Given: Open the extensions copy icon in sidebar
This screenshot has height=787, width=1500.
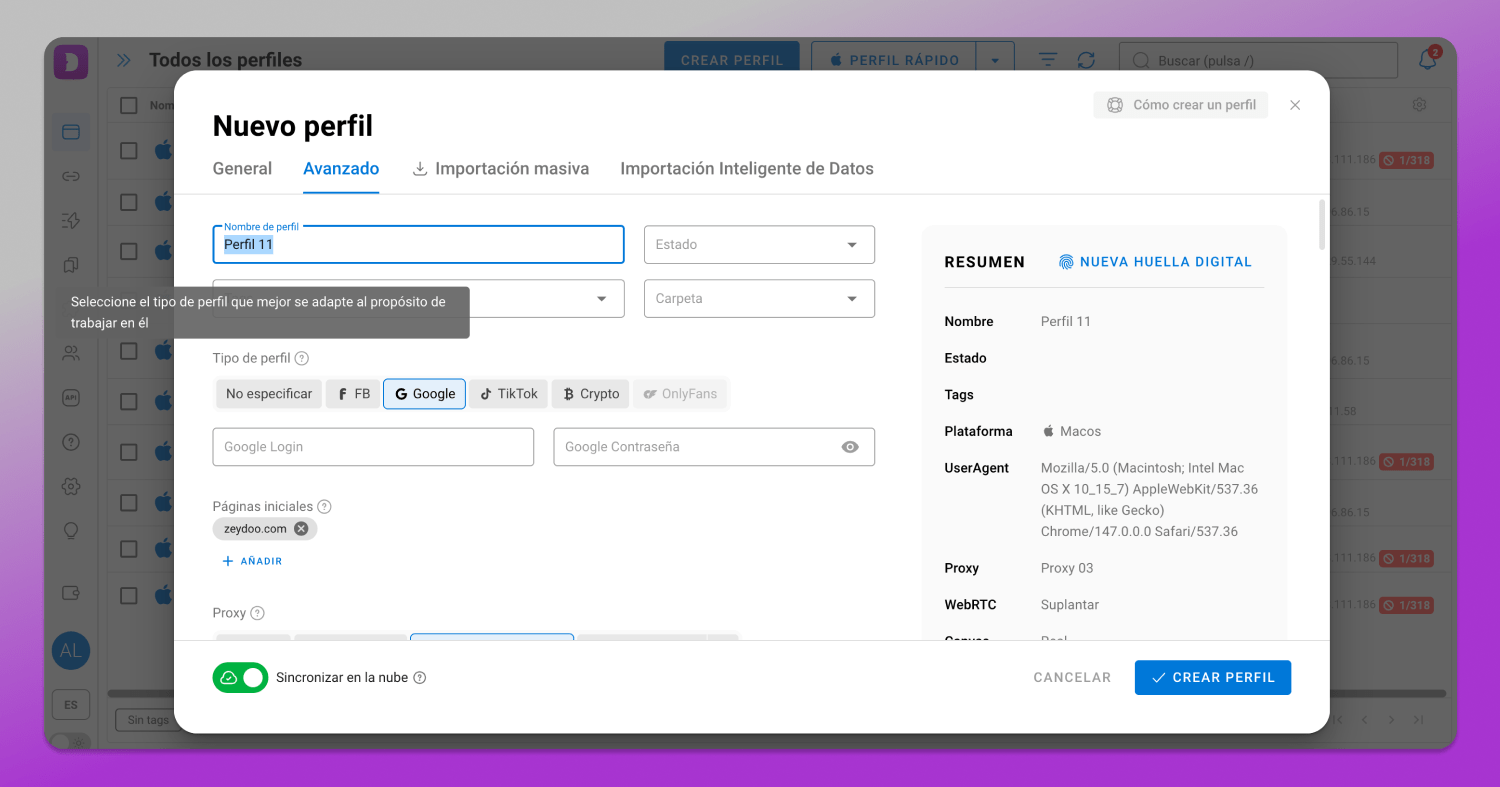Looking at the screenshot, I should coord(71,265).
